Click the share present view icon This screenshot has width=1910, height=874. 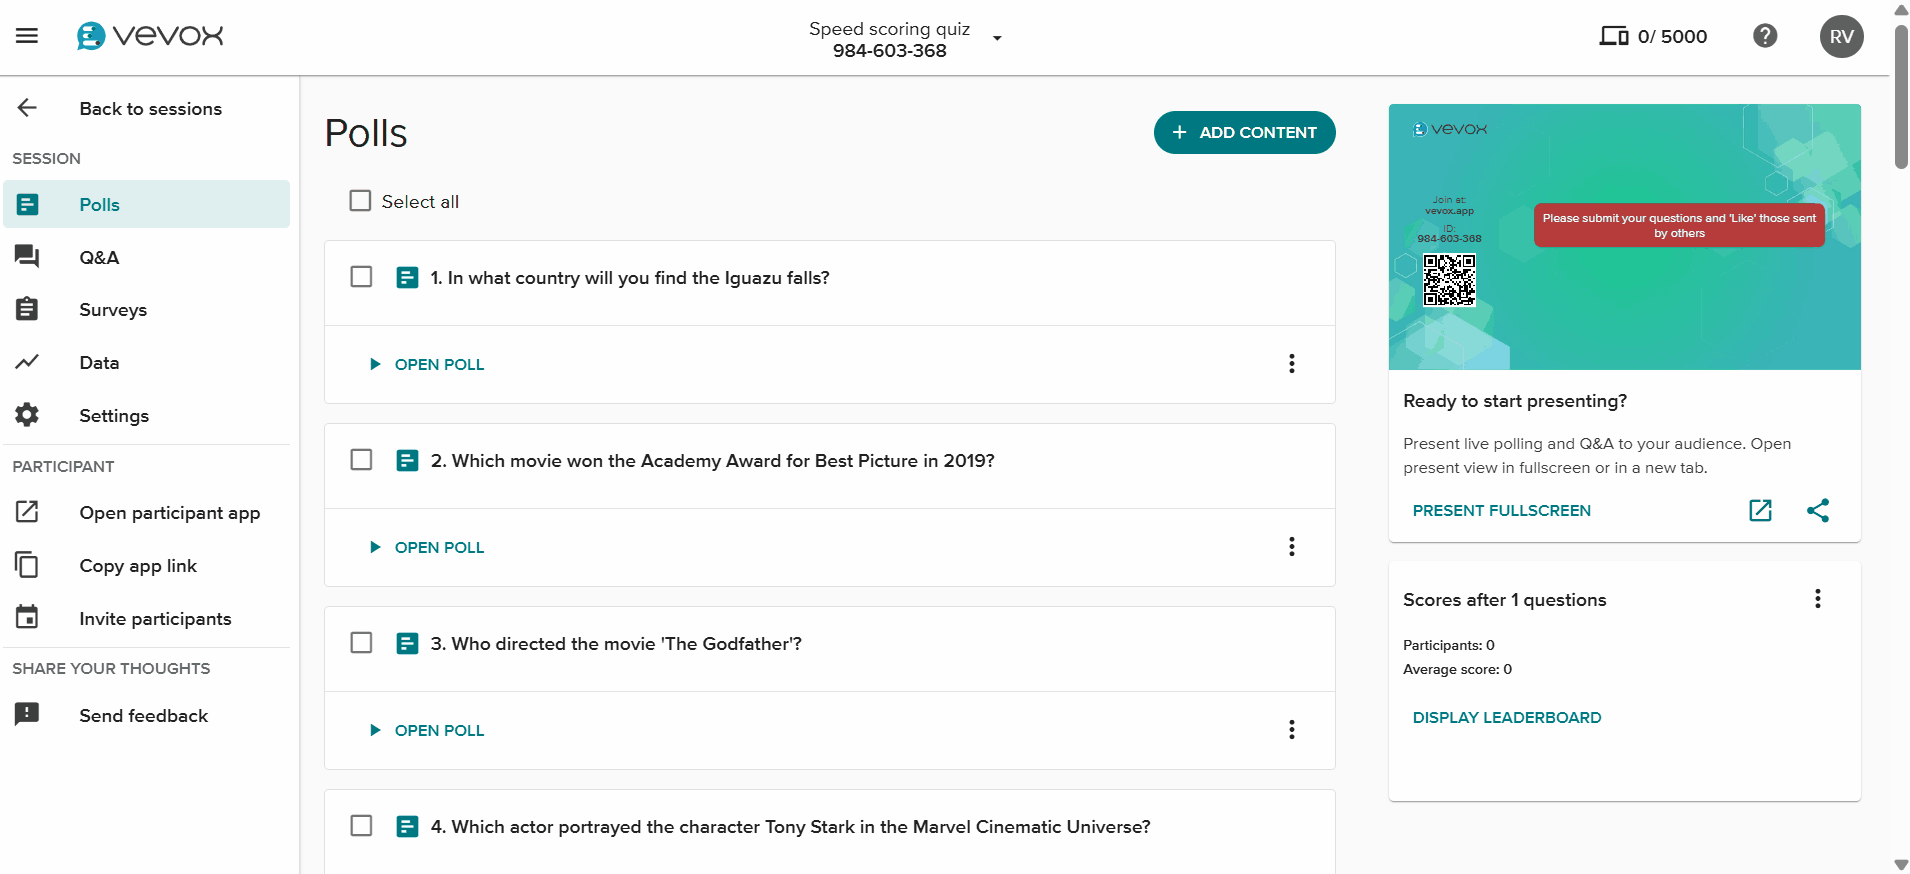tap(1818, 510)
